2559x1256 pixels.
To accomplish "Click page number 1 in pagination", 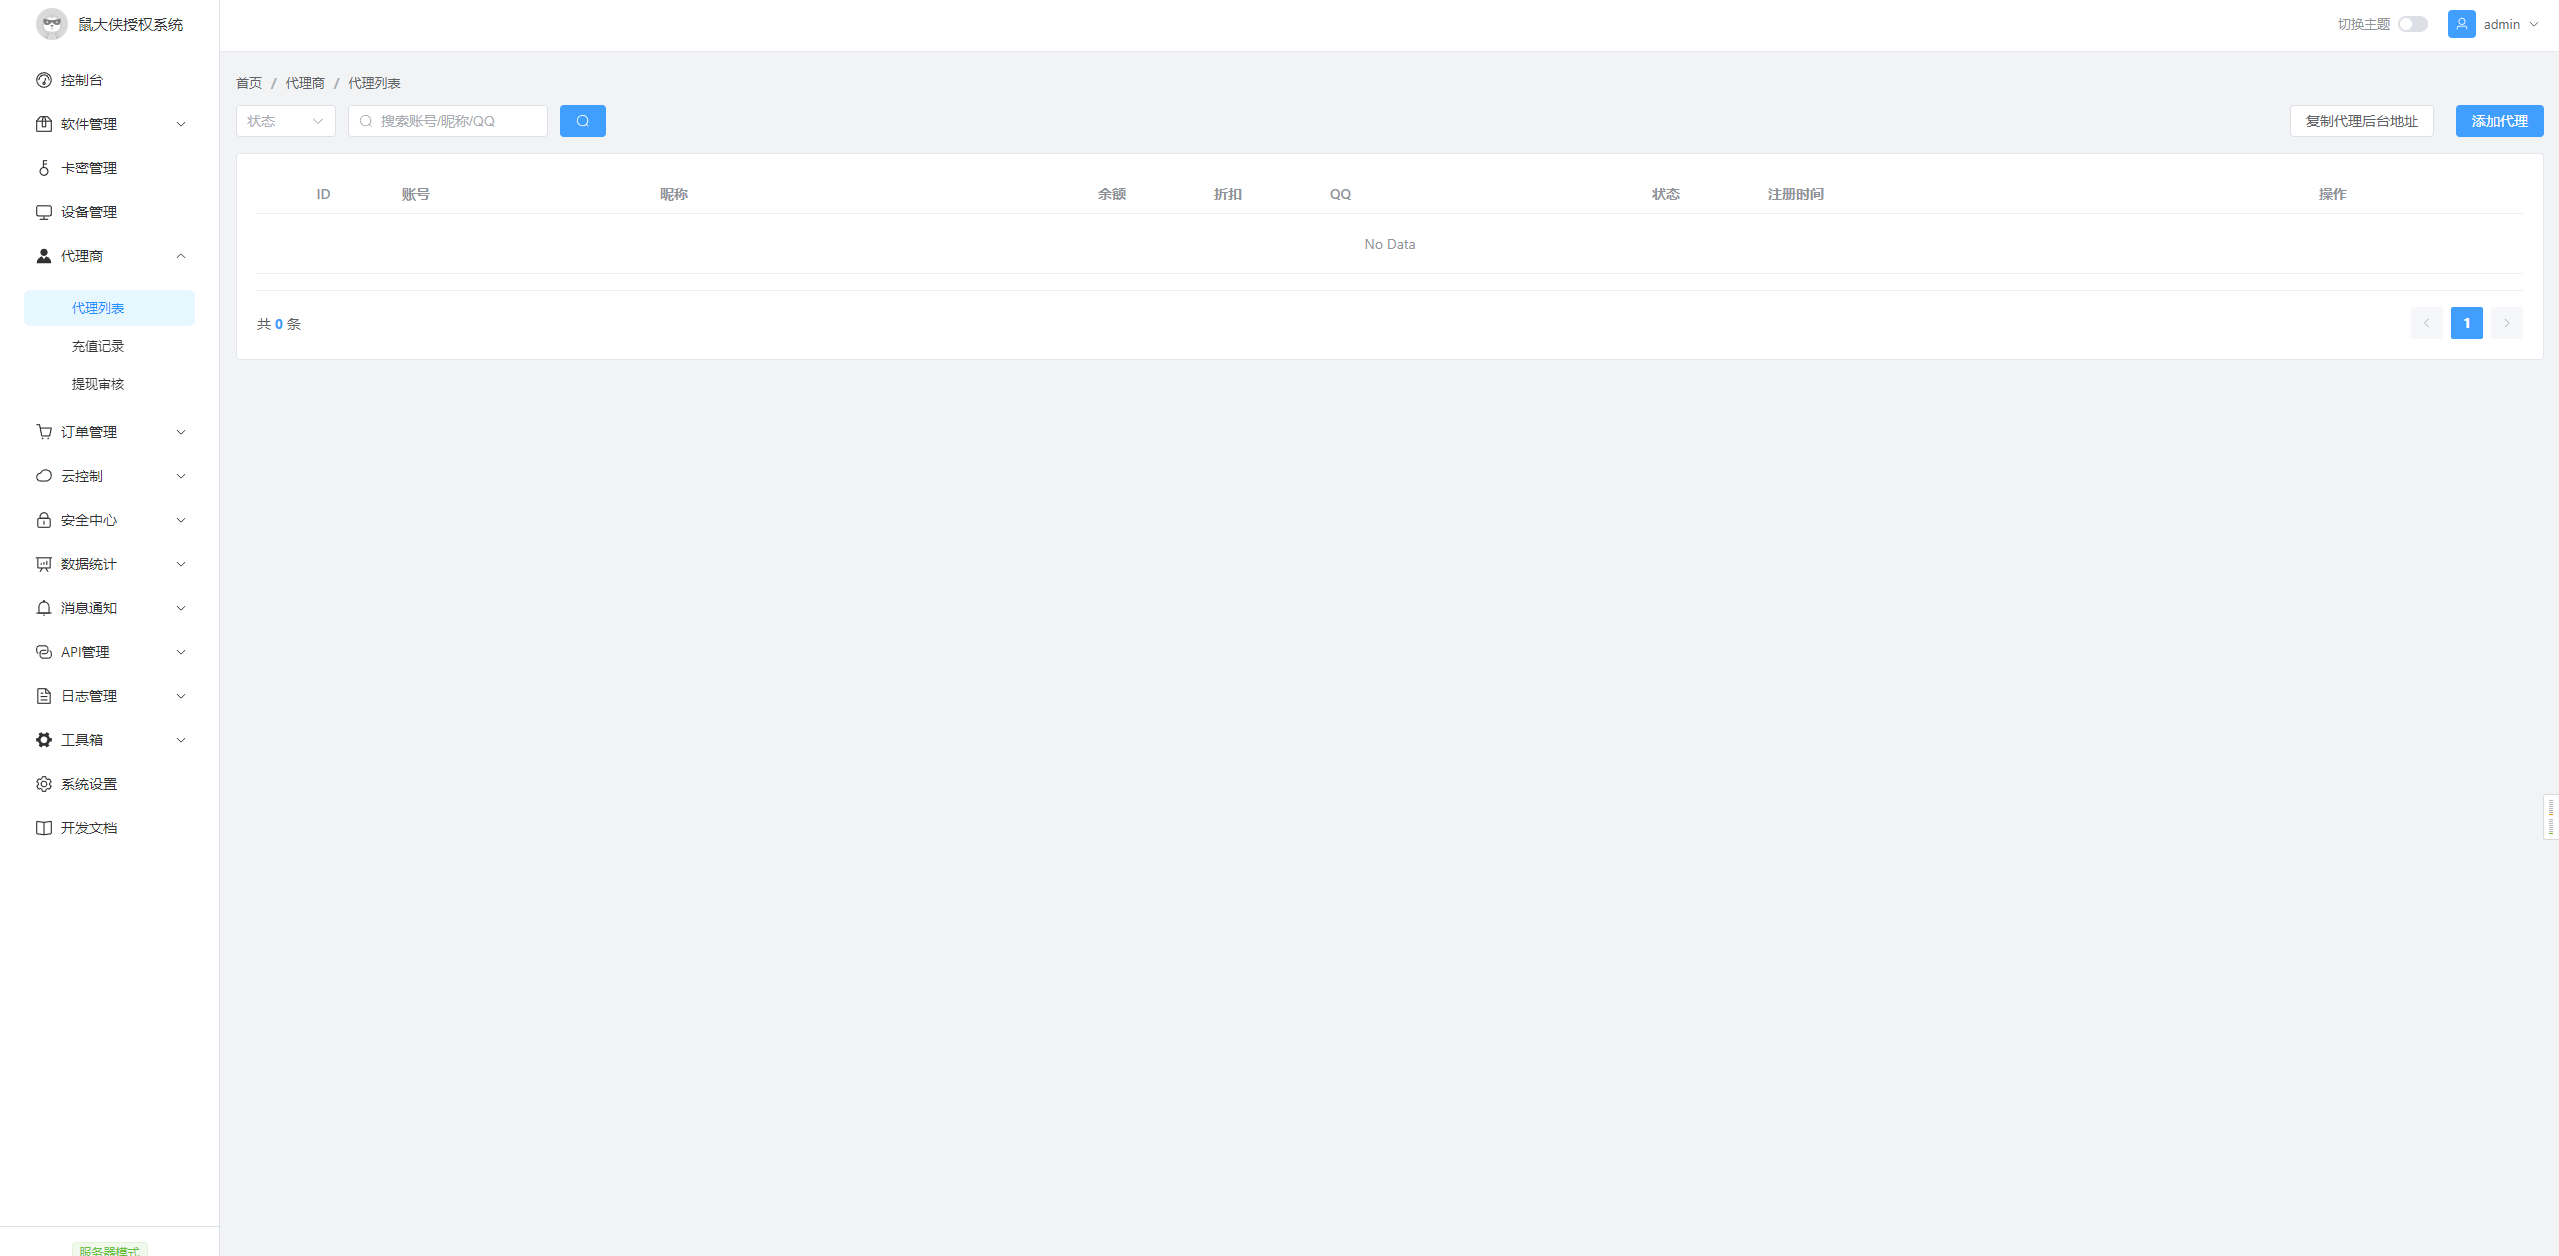I will coord(2466,323).
